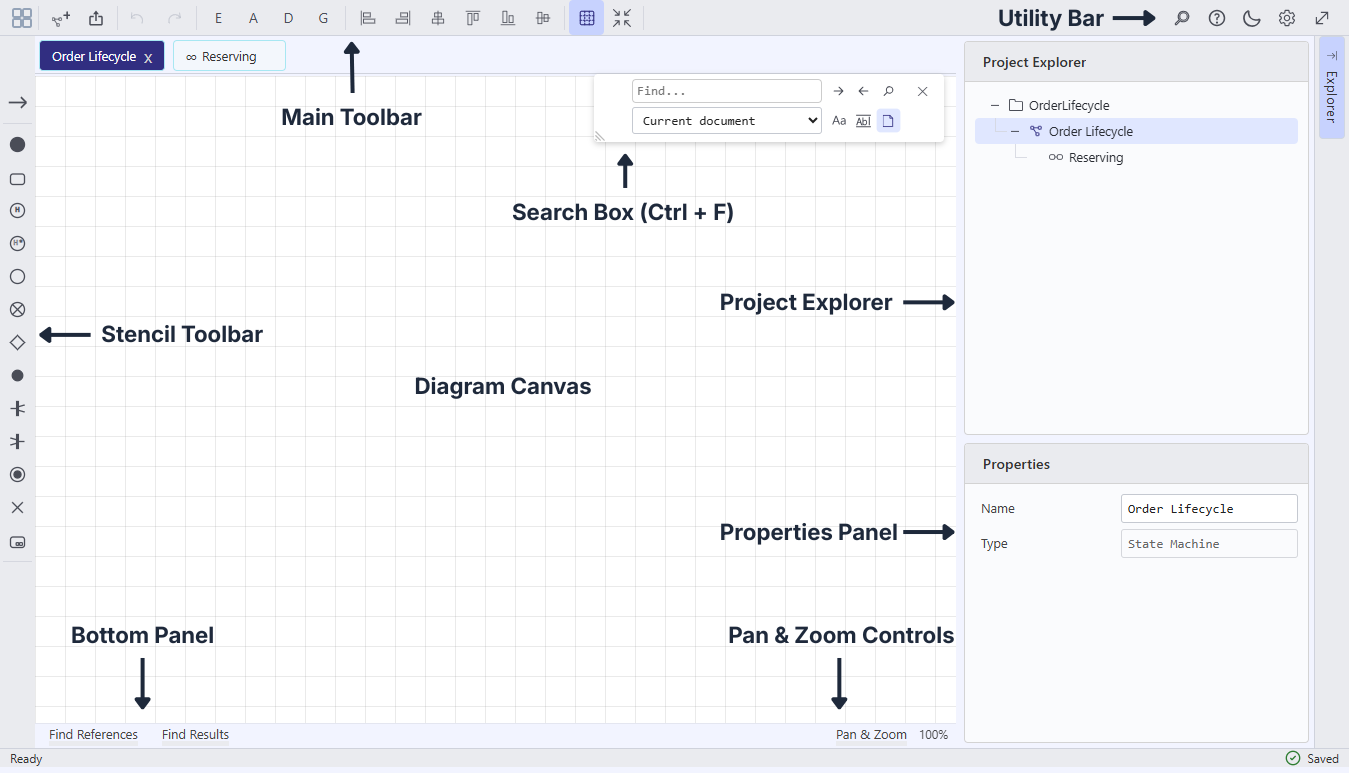Click the Find text field
Screen dimensions: 1349x773
[727, 91]
